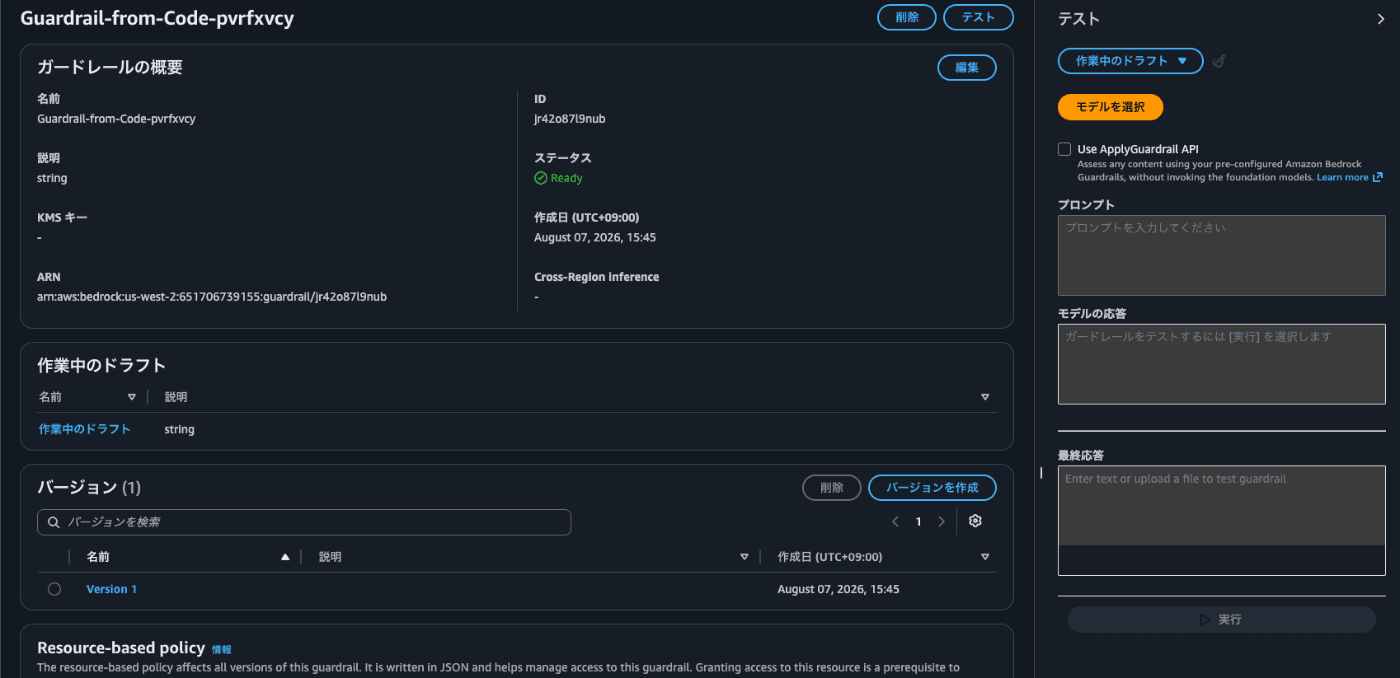Click the 実行 run button

click(1221, 619)
